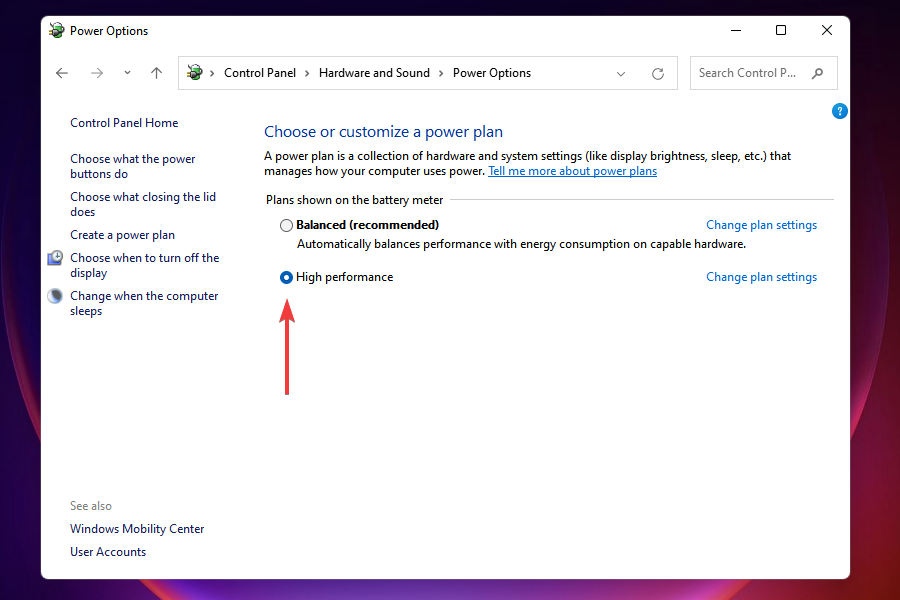The image size is (900, 600).
Task: Click the 'Choose or customize a power plan' heading
Action: (383, 131)
